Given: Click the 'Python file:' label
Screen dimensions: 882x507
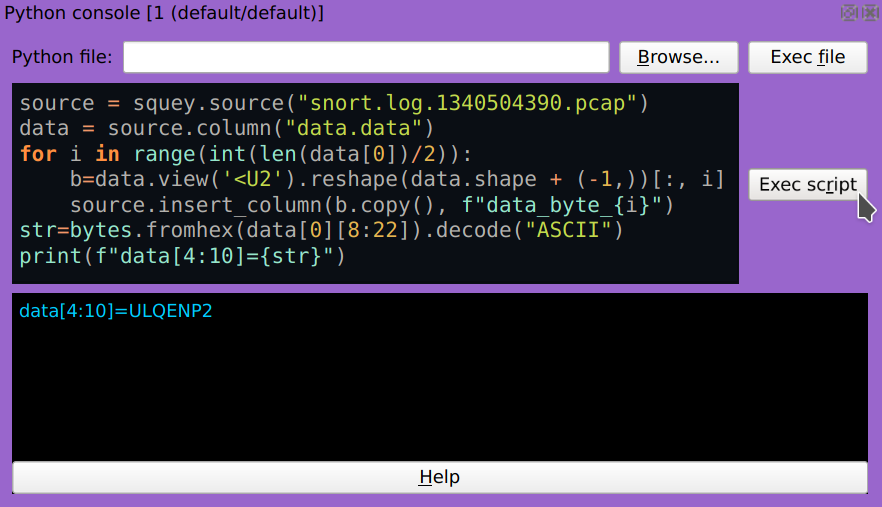Looking at the screenshot, I should (62, 57).
